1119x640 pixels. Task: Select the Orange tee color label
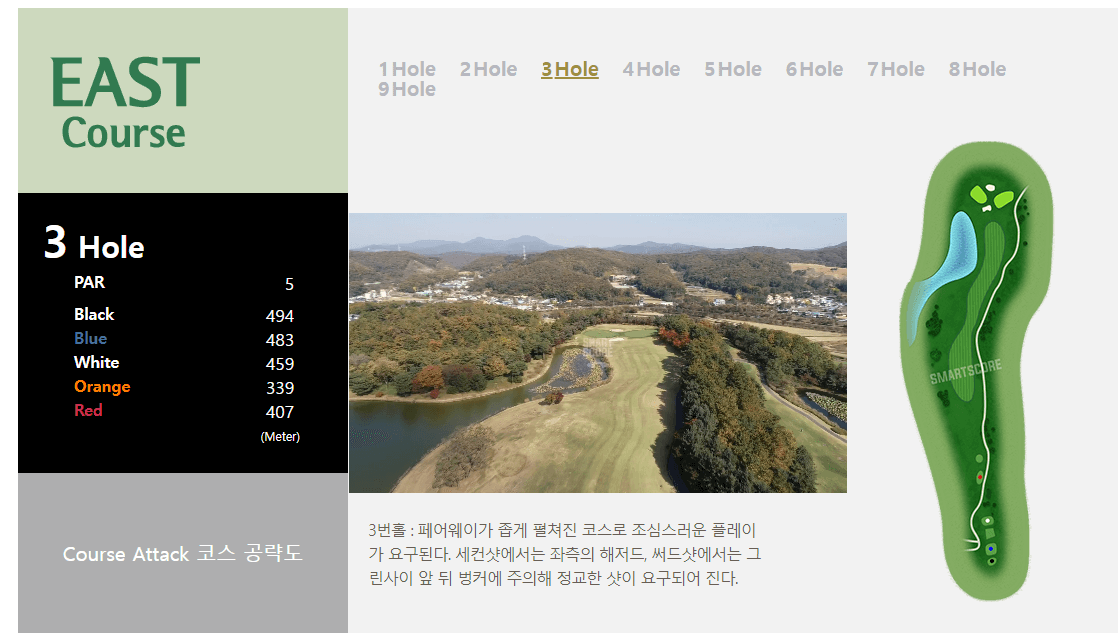click(102, 387)
